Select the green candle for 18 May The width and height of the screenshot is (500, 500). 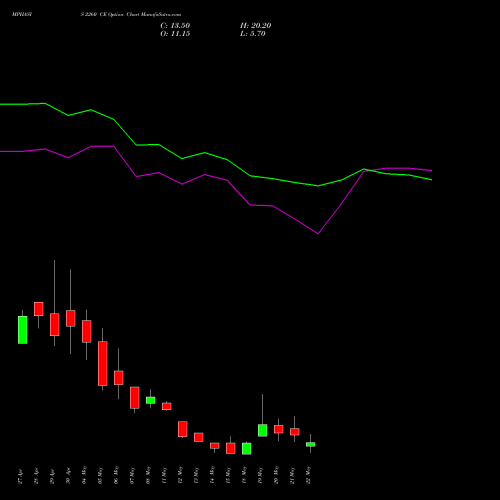tap(247, 449)
